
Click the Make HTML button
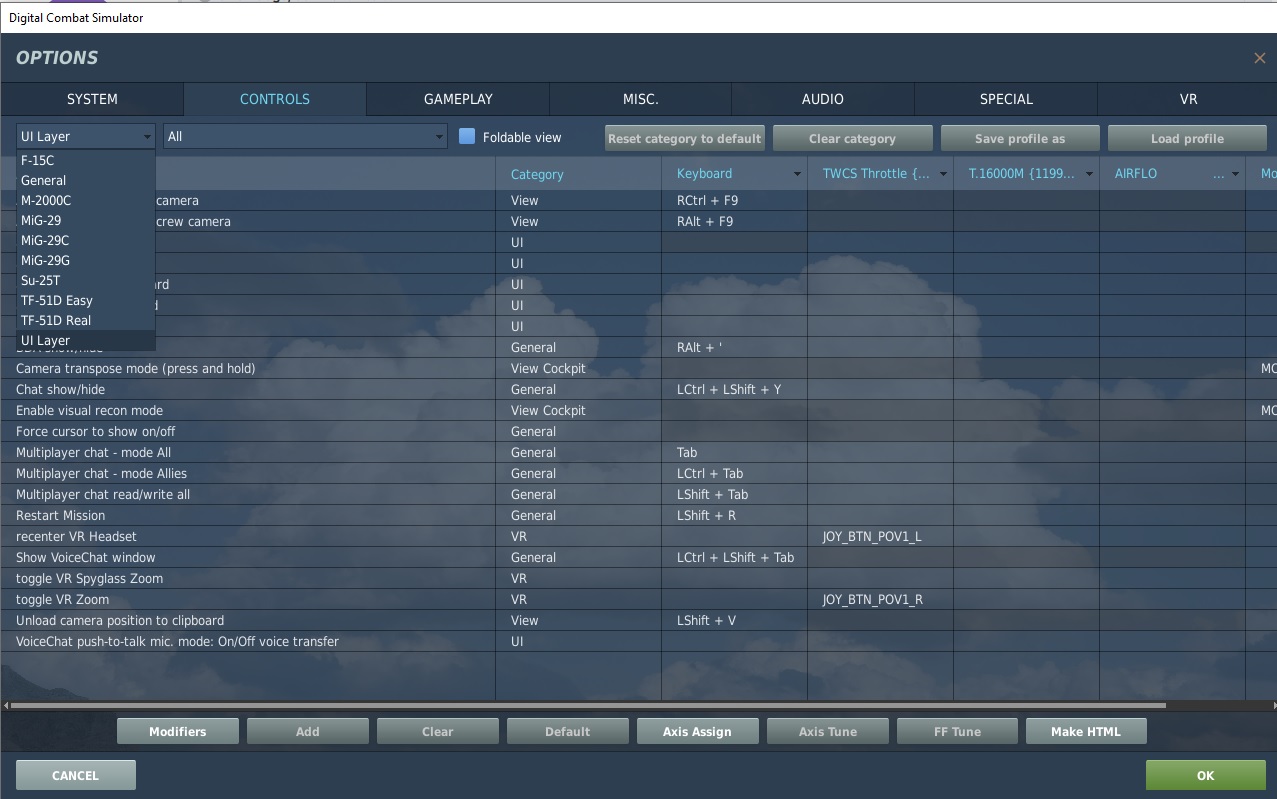[x=1086, y=731]
